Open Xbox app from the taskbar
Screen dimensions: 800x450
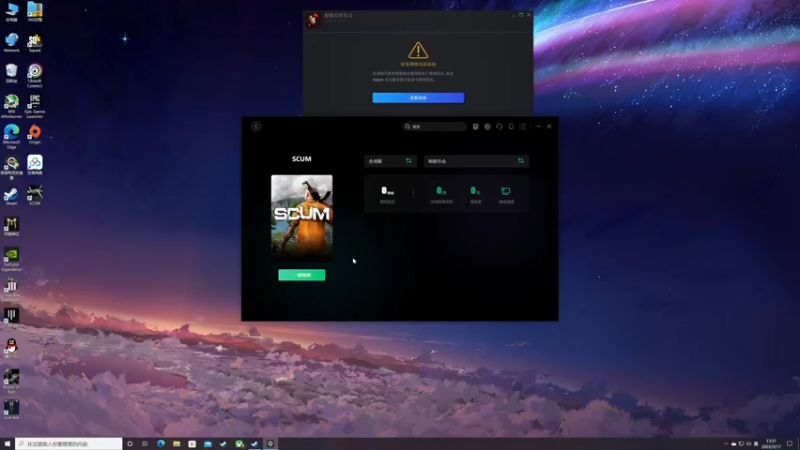pyautogui.click(x=239, y=444)
